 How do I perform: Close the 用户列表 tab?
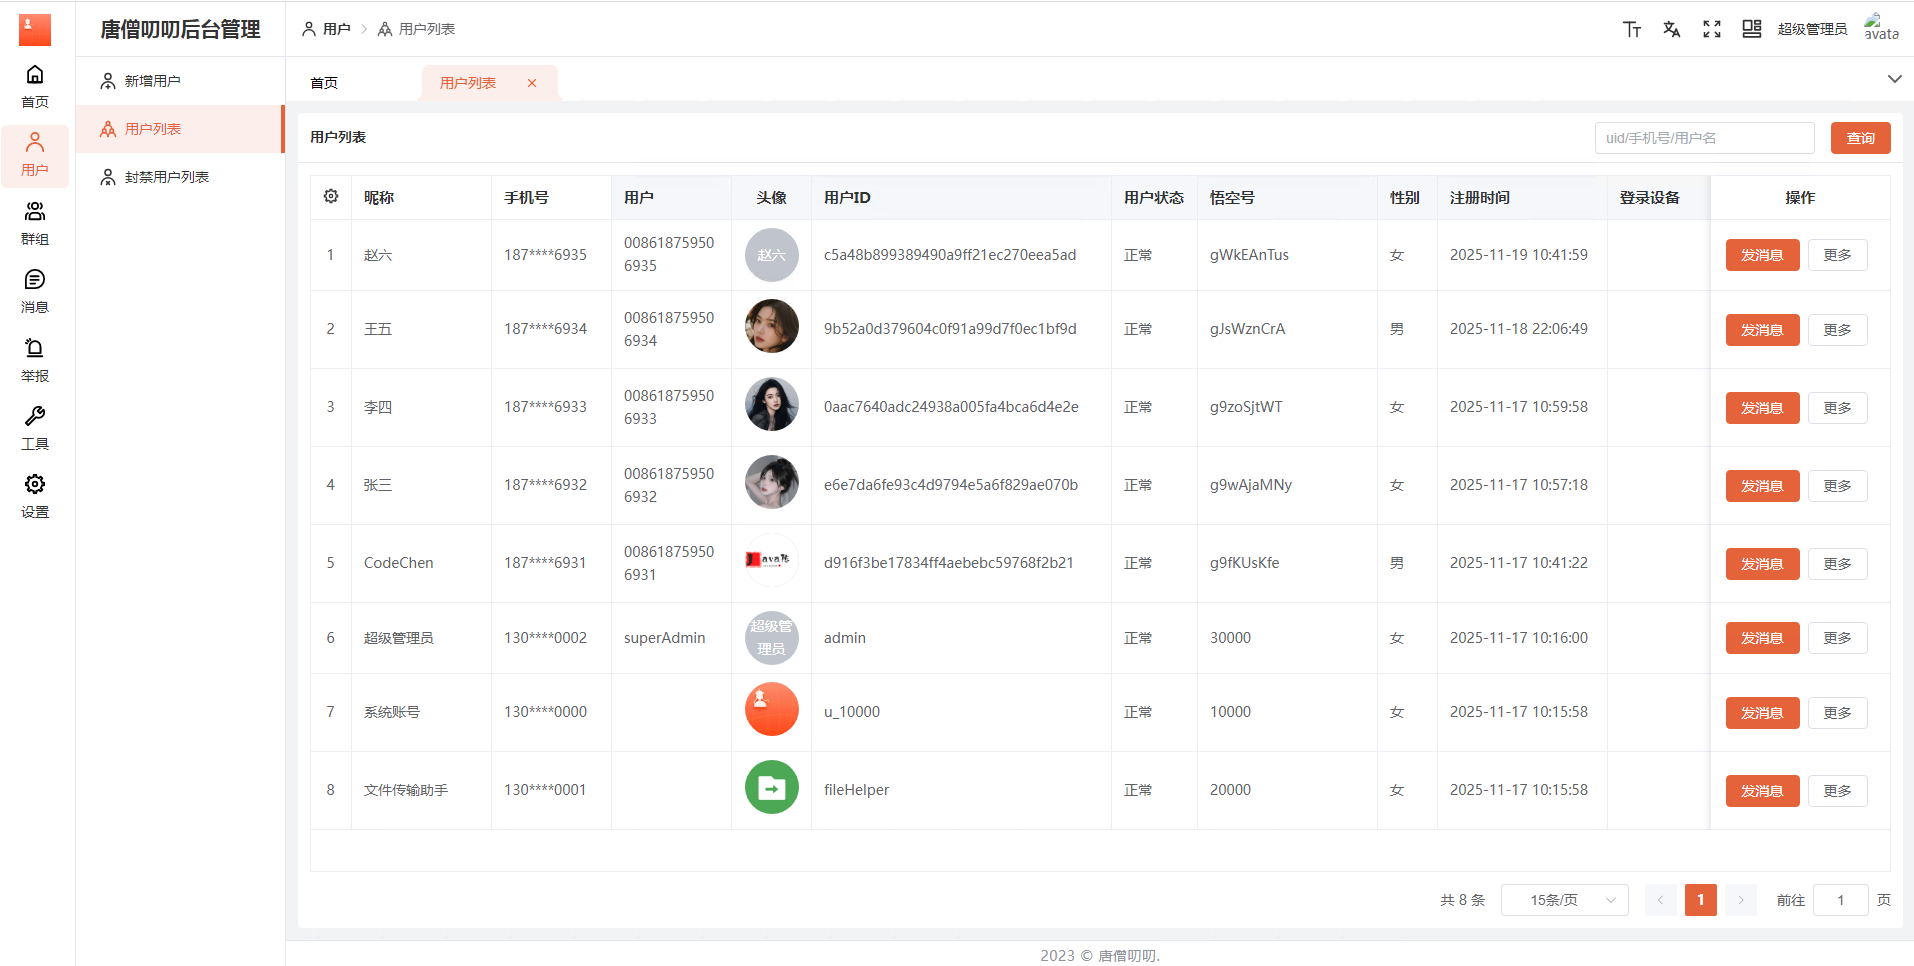coord(532,83)
